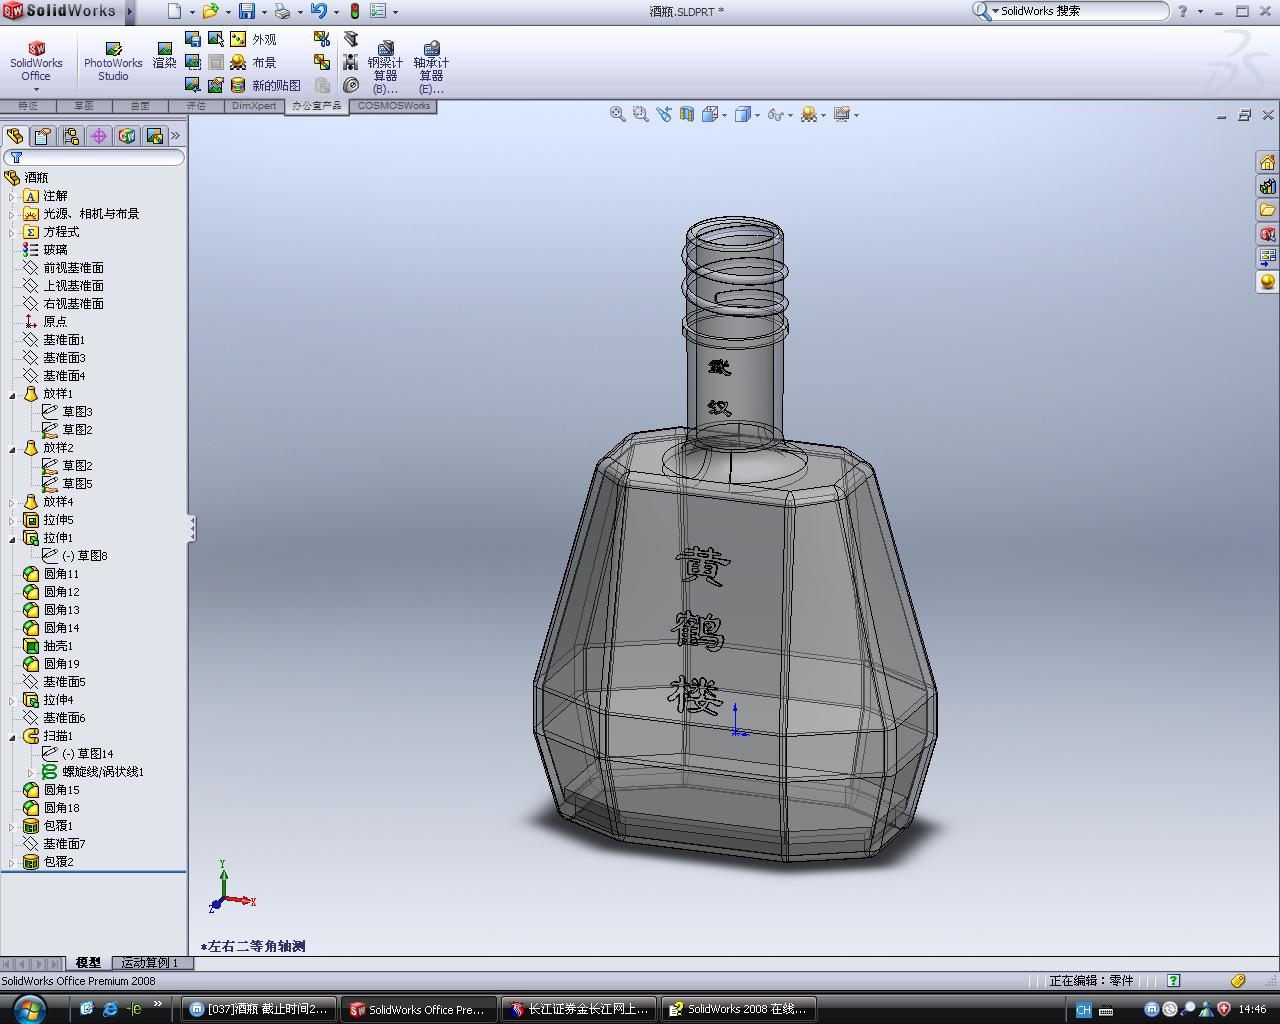The width and height of the screenshot is (1280, 1024).
Task: Click the render to file icon
Action: click(x=193, y=39)
